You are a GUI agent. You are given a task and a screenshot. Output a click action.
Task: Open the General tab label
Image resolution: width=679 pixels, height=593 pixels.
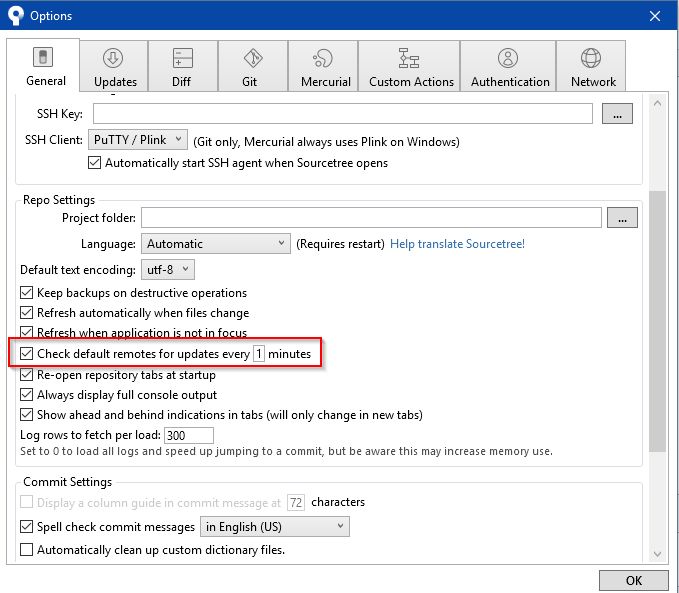click(x=46, y=81)
